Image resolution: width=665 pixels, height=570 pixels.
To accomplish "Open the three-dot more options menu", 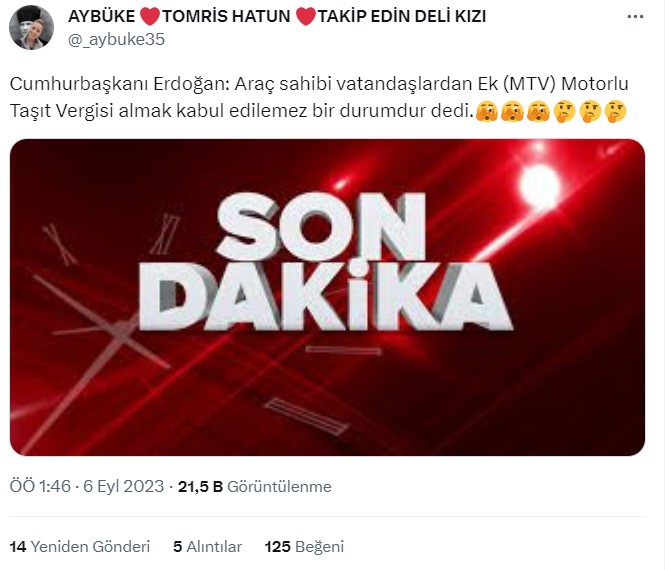I will click(x=635, y=17).
